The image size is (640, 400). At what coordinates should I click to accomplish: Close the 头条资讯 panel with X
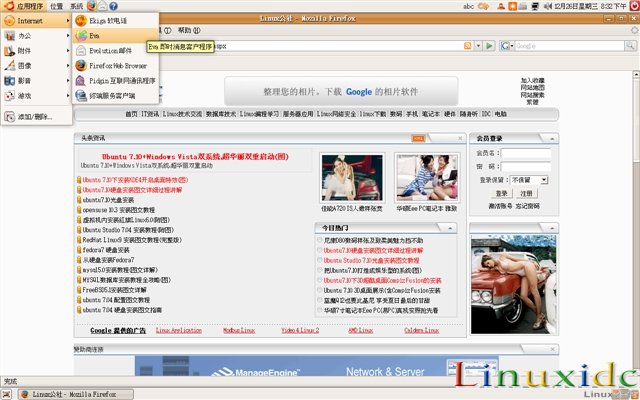[x=460, y=138]
